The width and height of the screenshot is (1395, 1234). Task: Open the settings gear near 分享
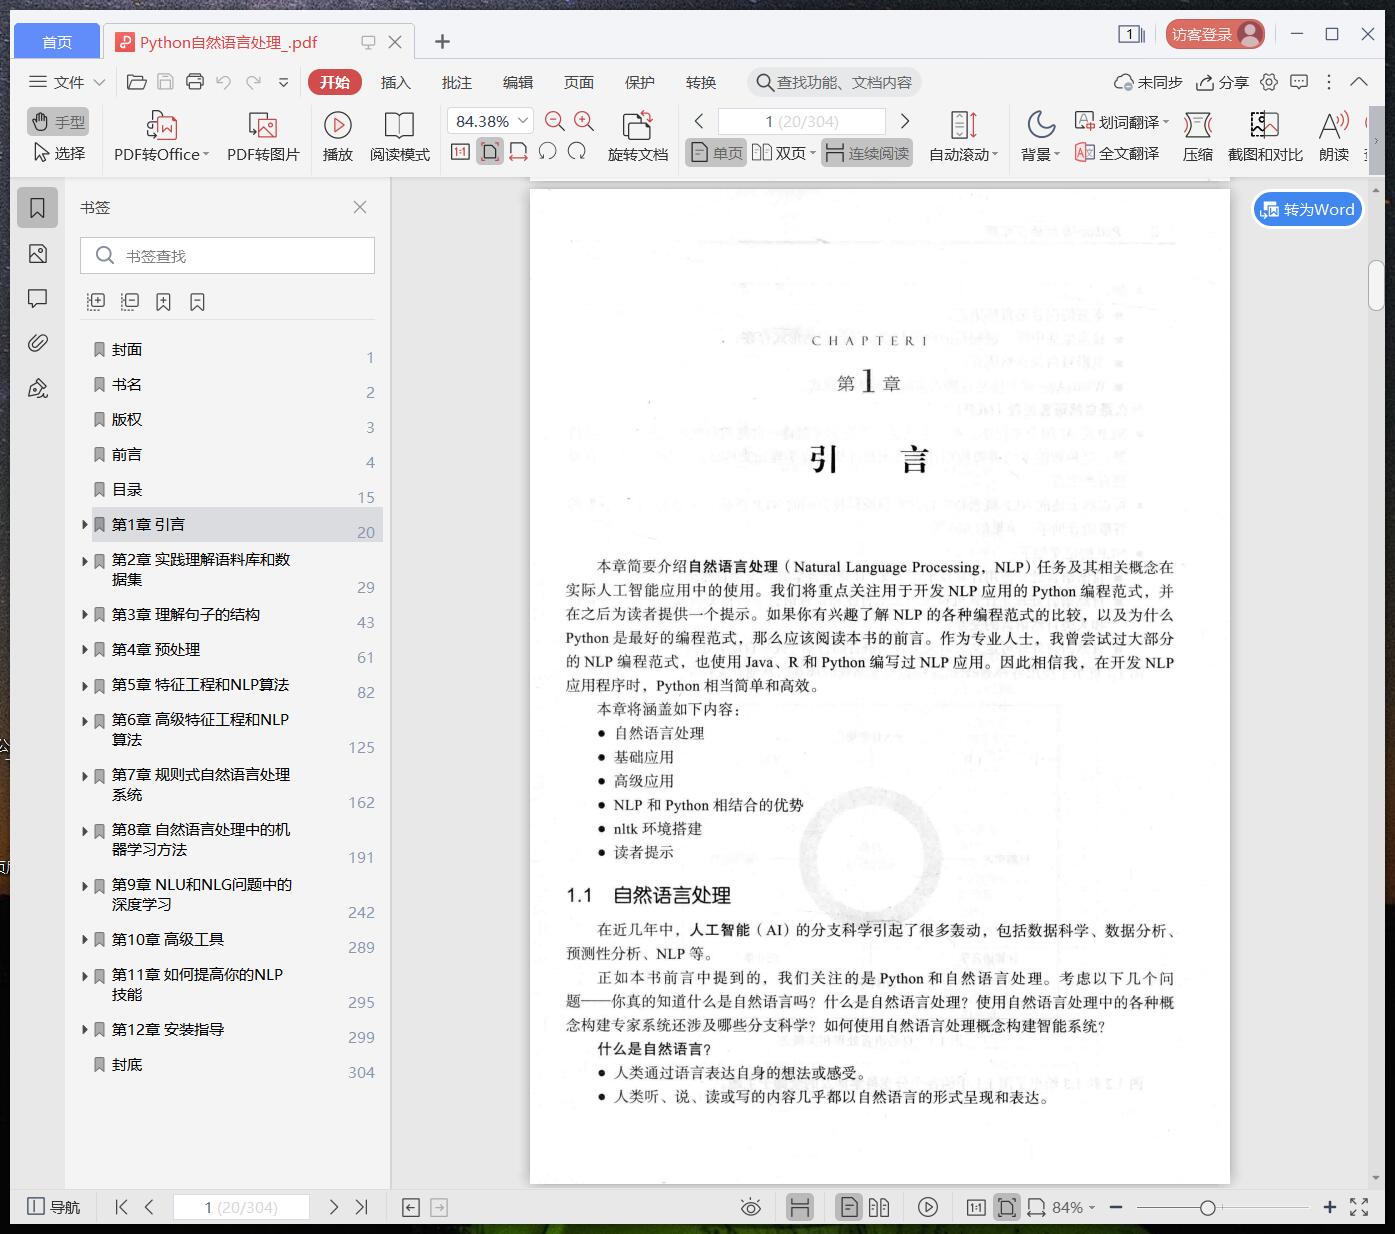click(x=1269, y=82)
